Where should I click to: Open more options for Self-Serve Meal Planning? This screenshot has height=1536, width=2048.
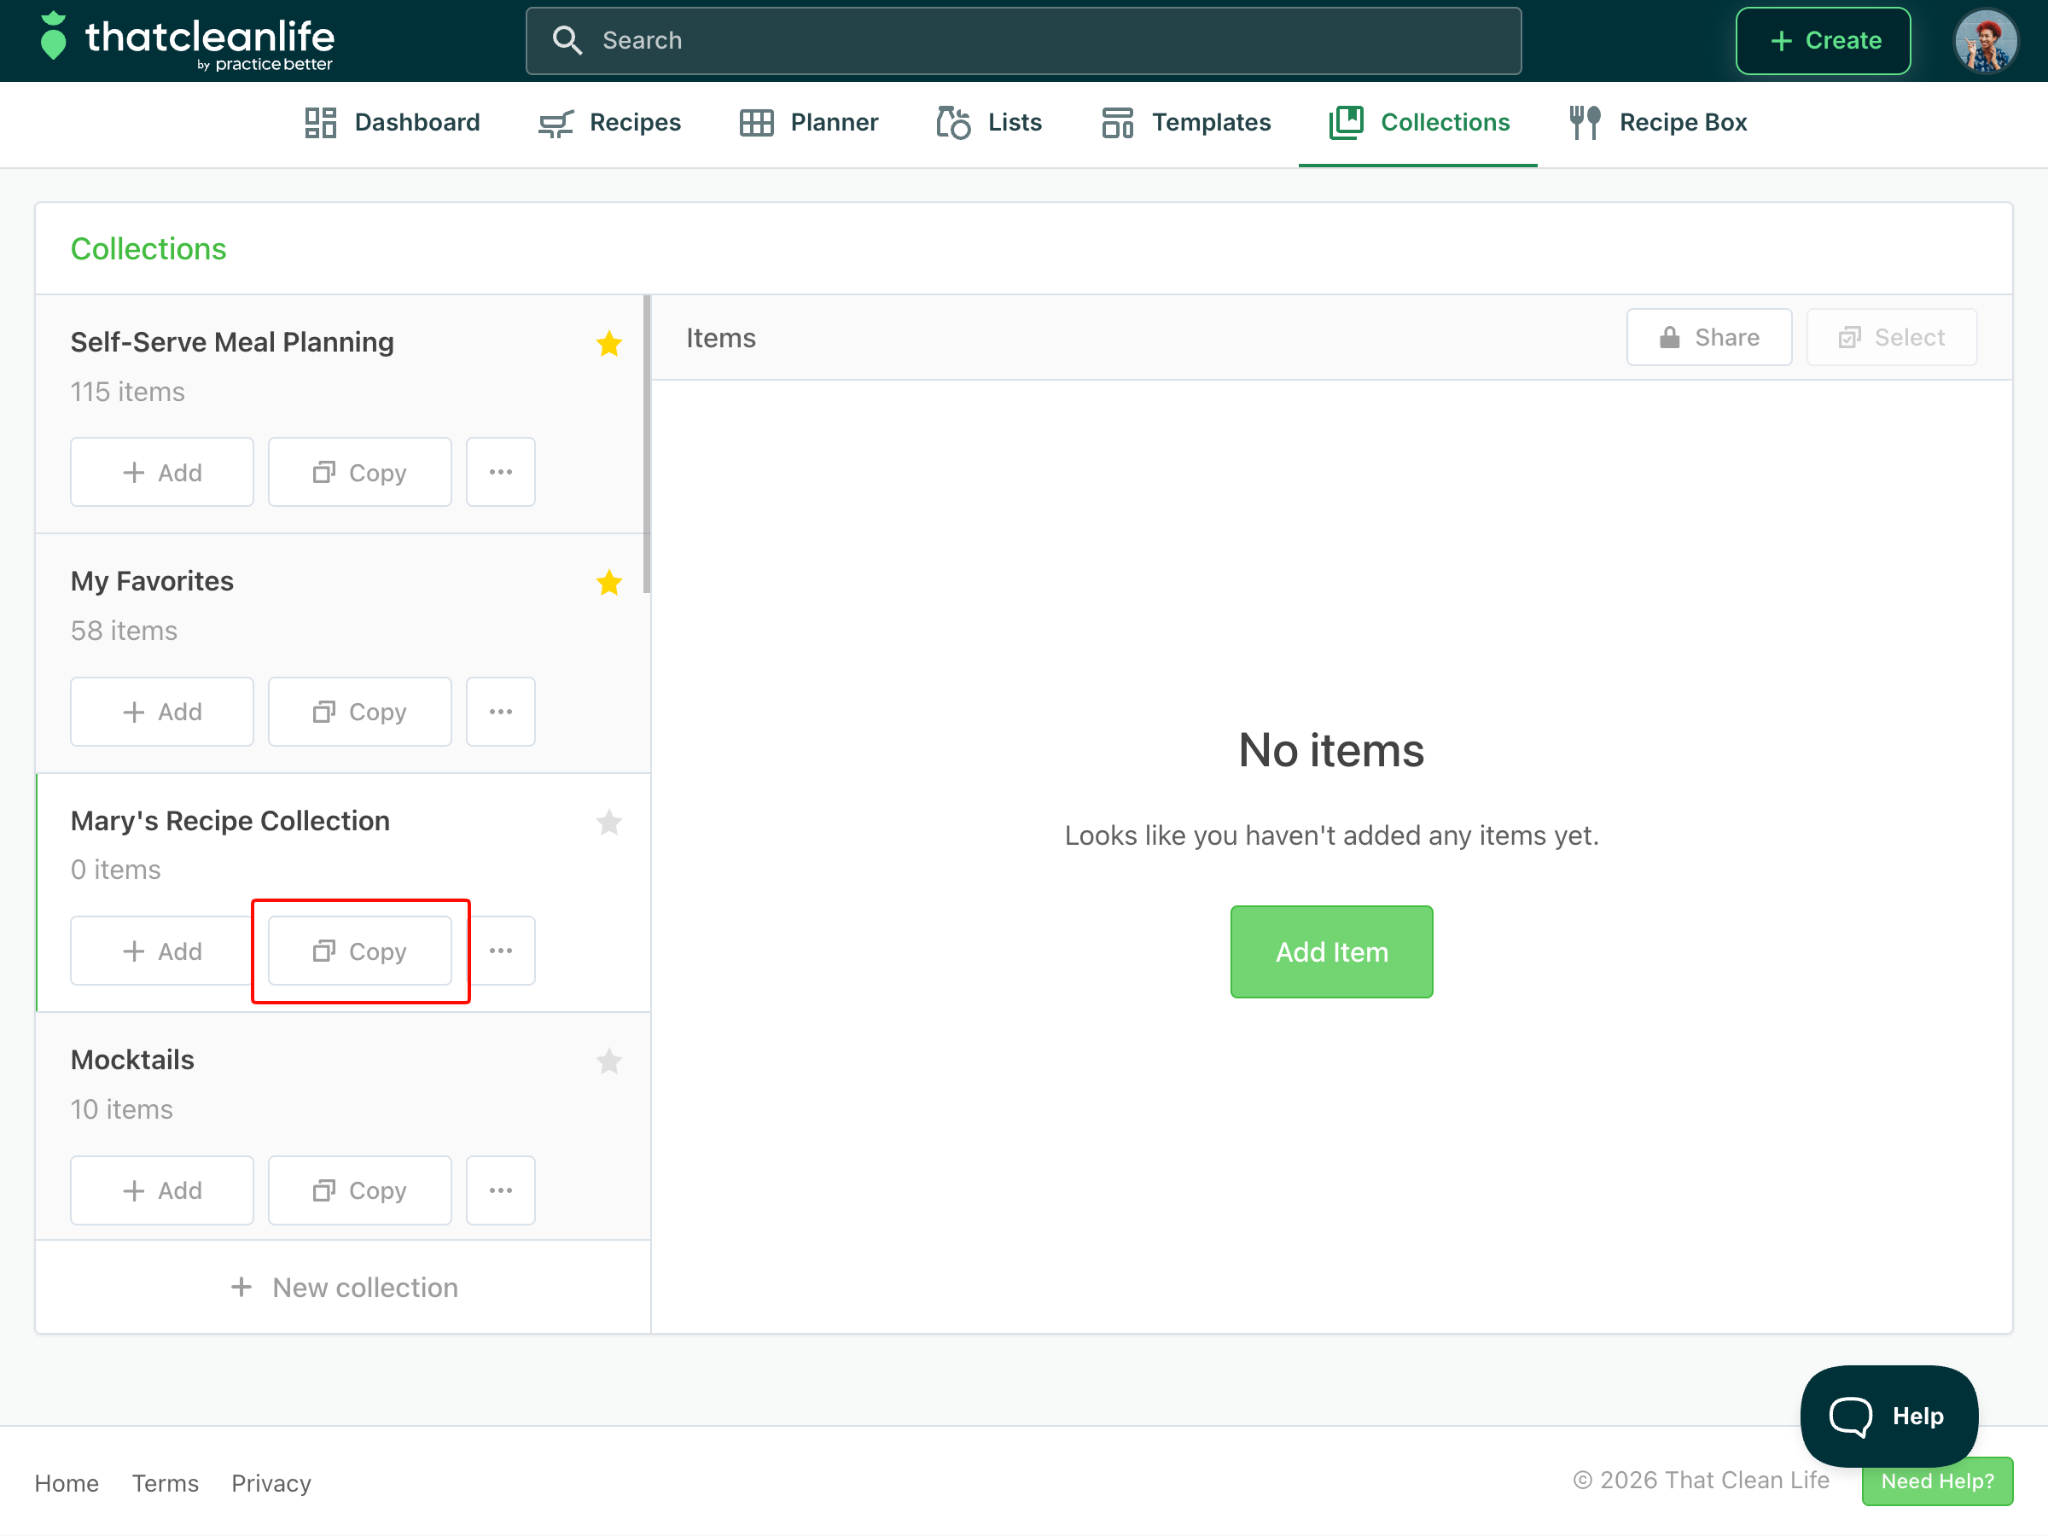click(x=501, y=472)
